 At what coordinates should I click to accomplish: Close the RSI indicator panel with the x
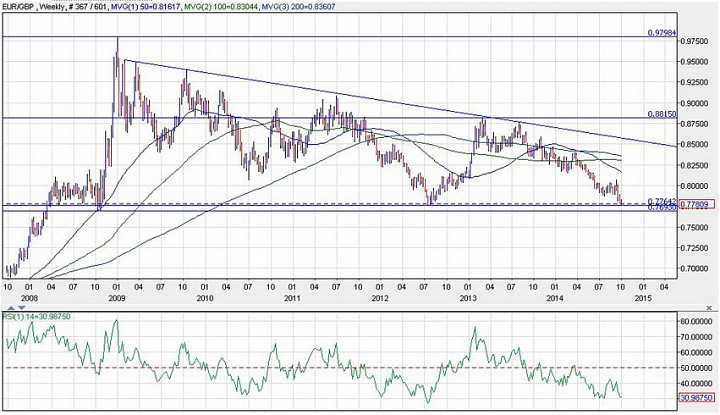pos(709,308)
